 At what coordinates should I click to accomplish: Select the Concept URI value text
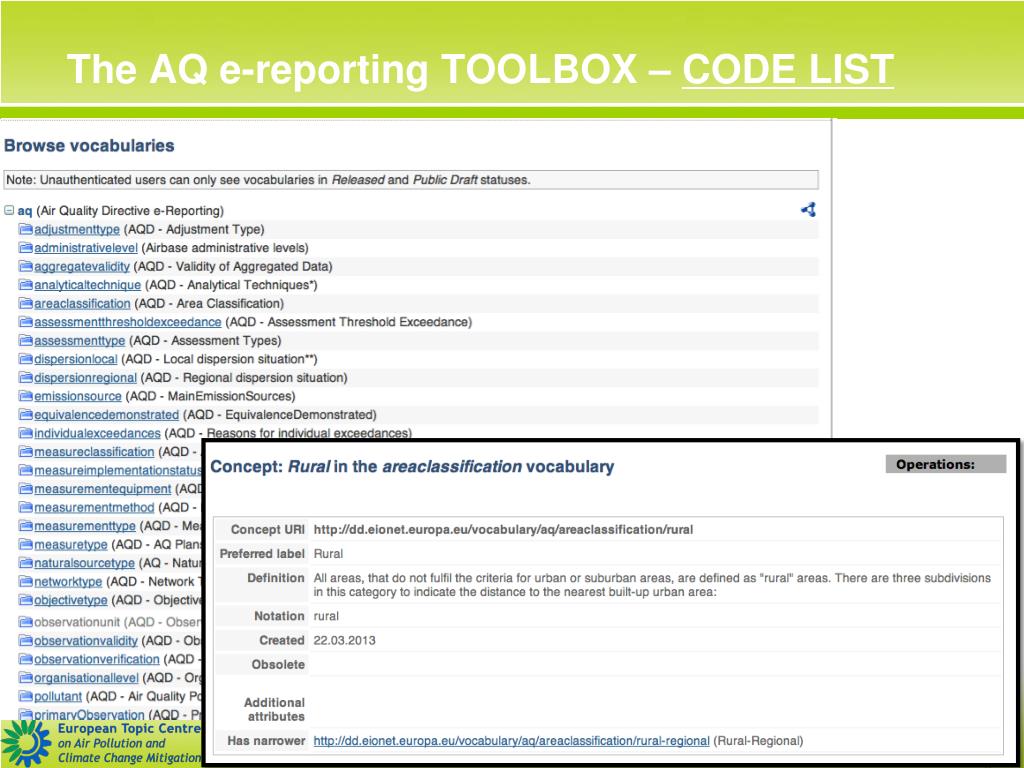pyautogui.click(x=503, y=530)
